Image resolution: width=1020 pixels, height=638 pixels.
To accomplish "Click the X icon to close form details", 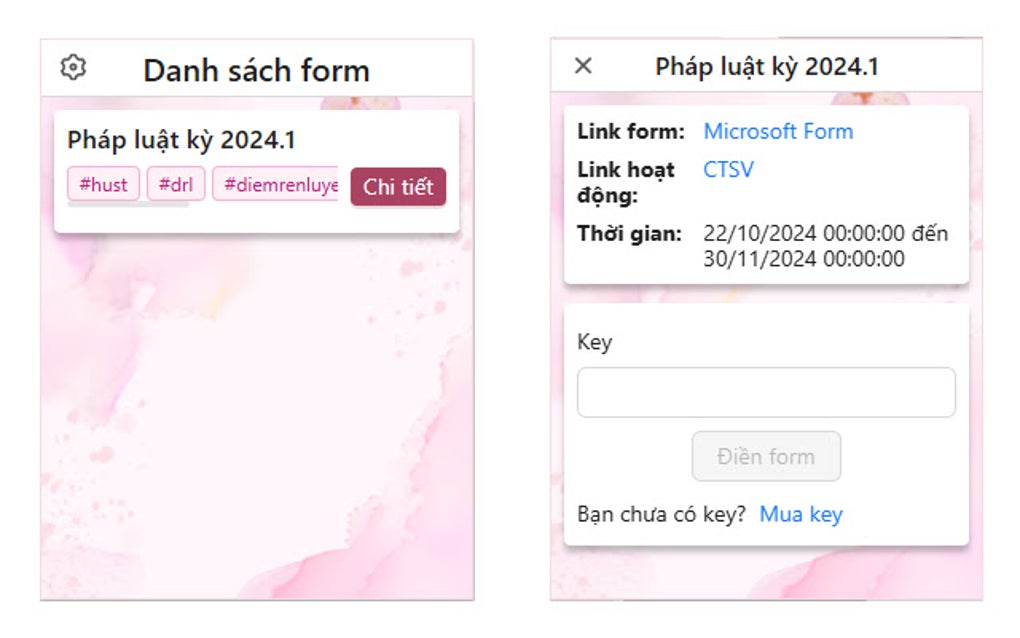I will pos(583,64).
